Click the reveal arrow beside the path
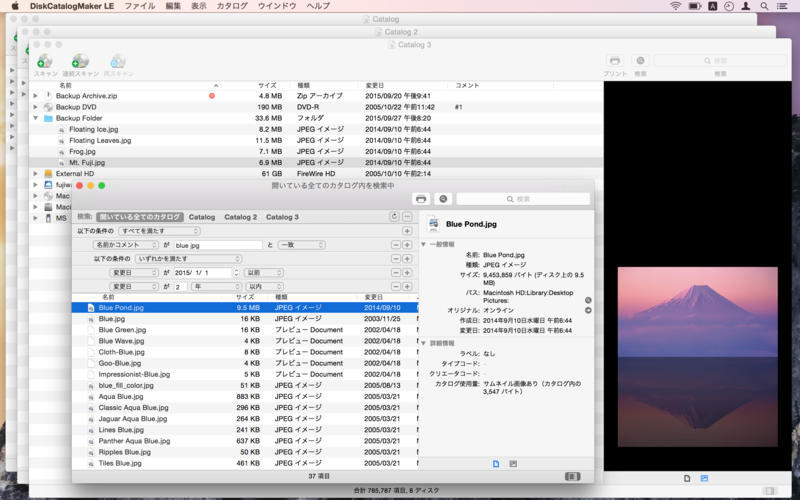Screen dimensions: 800x500 588,300
